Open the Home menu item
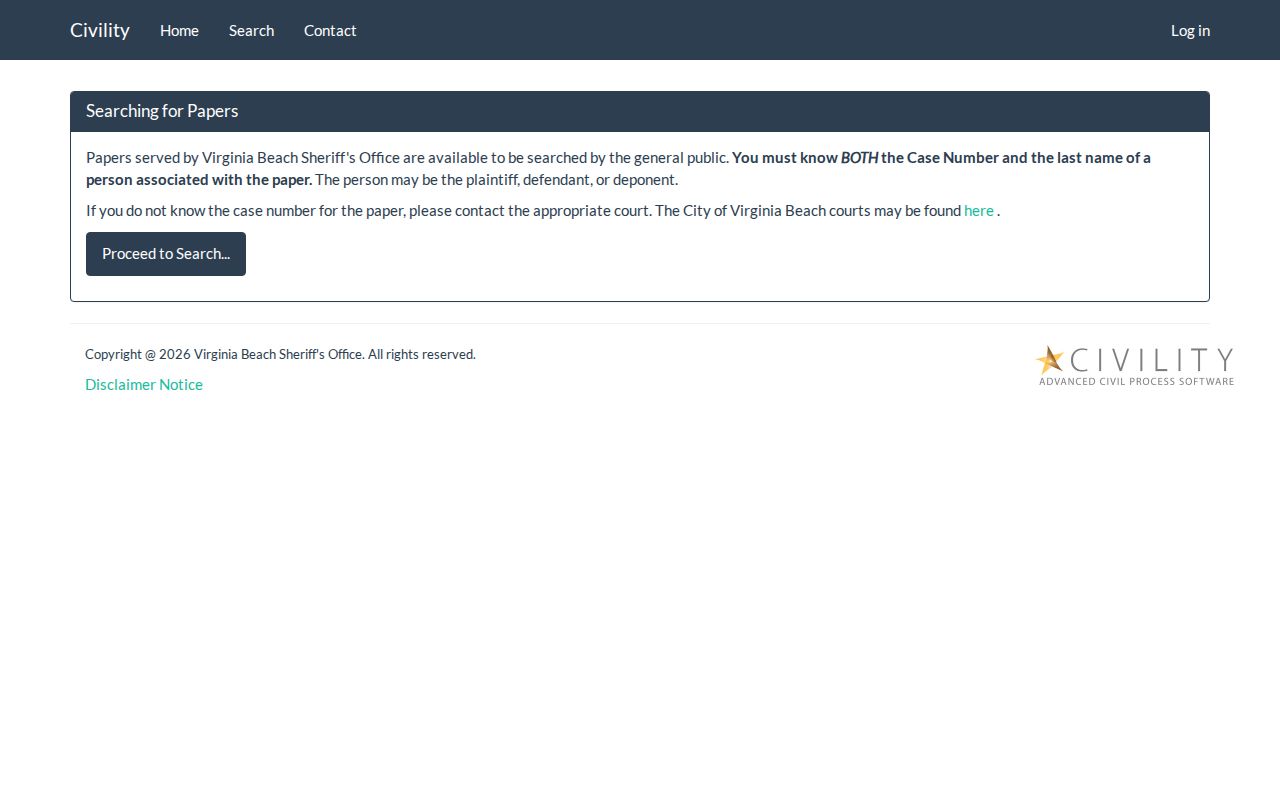1280x800 pixels. pyautogui.click(x=179, y=30)
